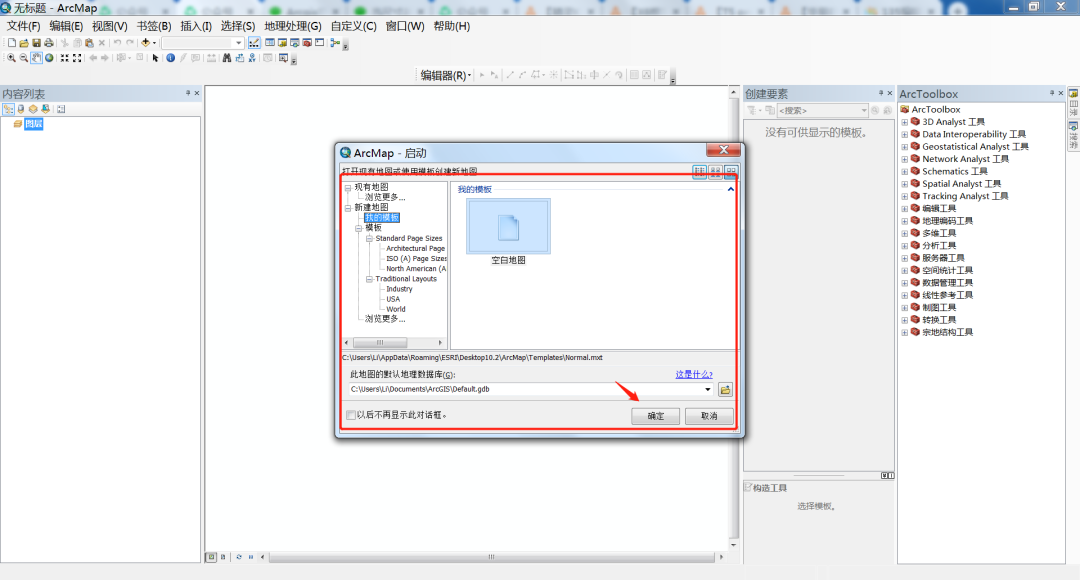This screenshot has height=580, width=1080.
Task: Click the Zoom In magnifier tool
Action: 11,58
